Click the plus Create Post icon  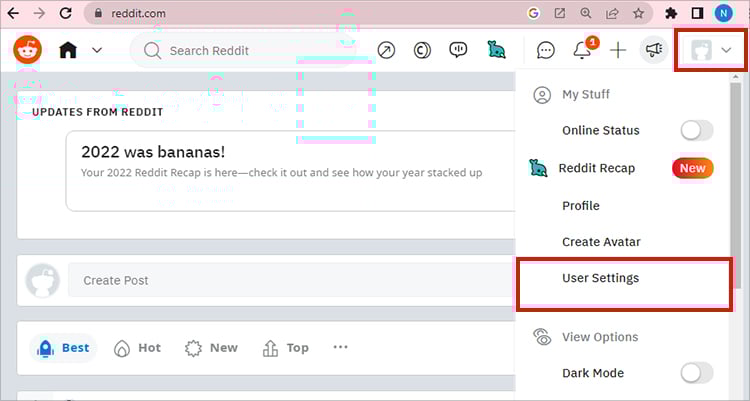(x=618, y=50)
